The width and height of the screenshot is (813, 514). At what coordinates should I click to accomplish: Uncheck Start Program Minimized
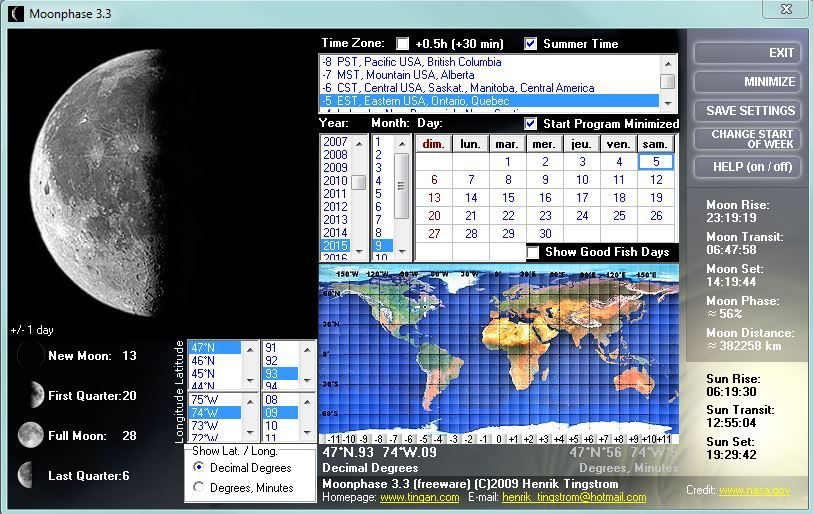pos(531,124)
